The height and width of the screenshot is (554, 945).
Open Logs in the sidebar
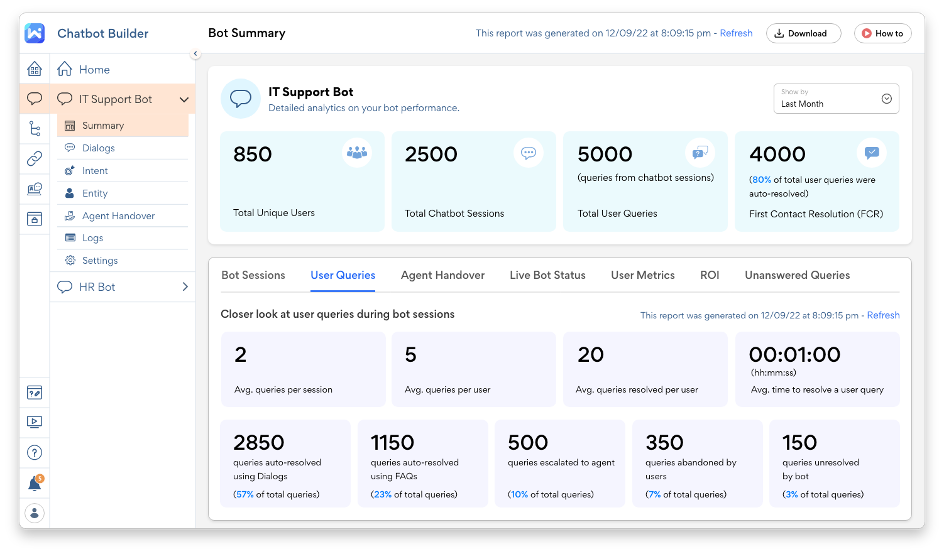[x=92, y=238]
